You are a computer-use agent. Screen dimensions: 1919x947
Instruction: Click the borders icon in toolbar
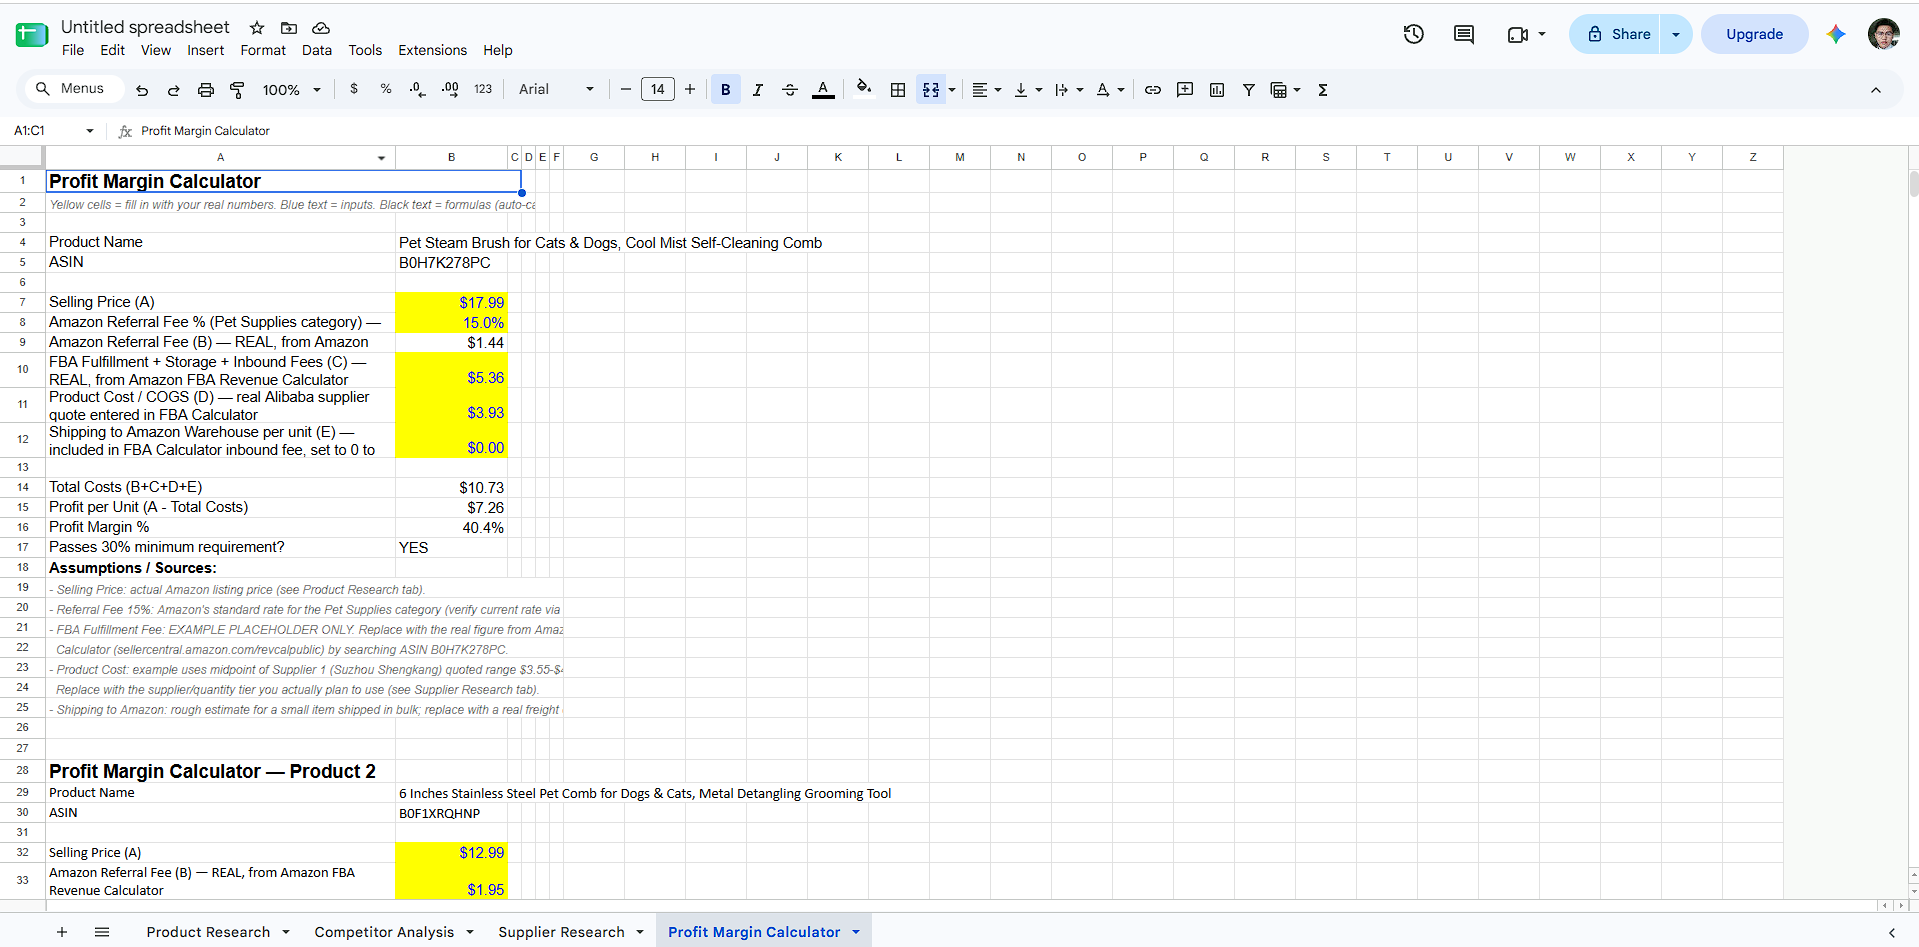pyautogui.click(x=898, y=90)
